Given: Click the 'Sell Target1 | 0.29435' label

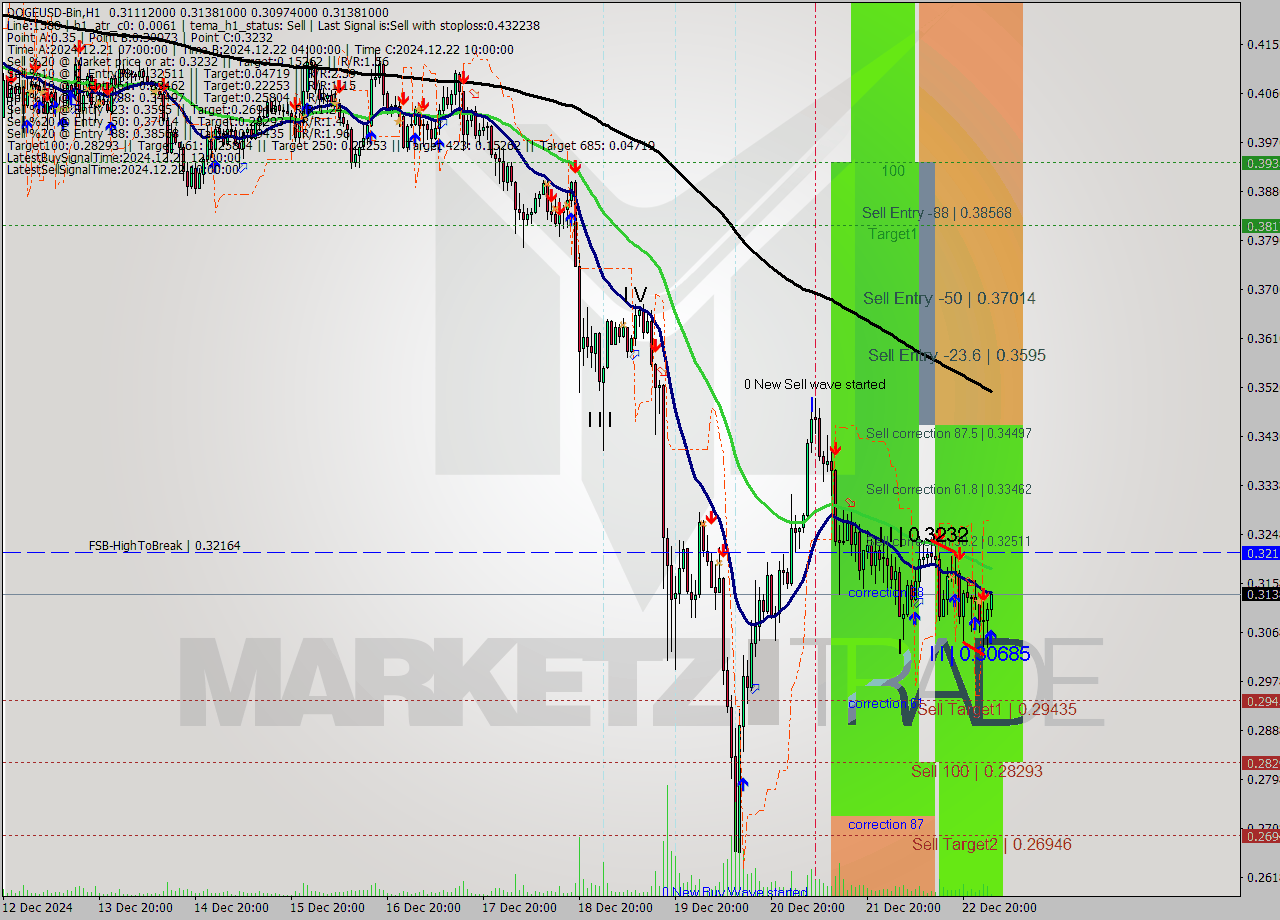Looking at the screenshot, I should pyautogui.click(x=997, y=709).
